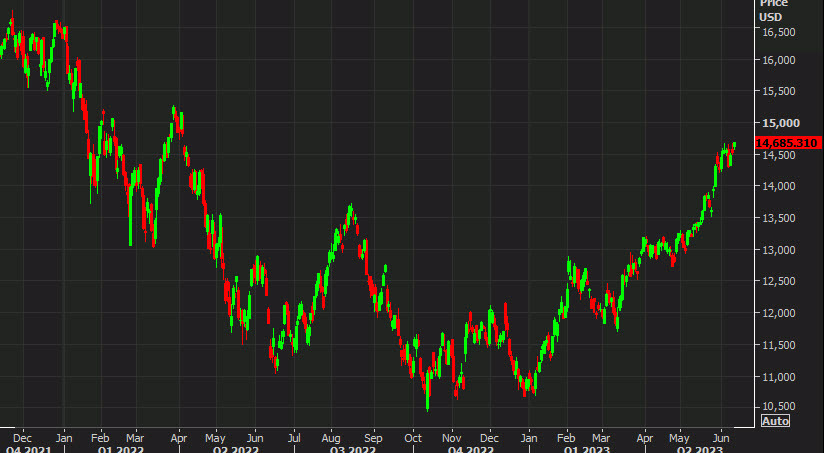Select the Sep month label
This screenshot has height=453, width=824.
pyautogui.click(x=373, y=438)
